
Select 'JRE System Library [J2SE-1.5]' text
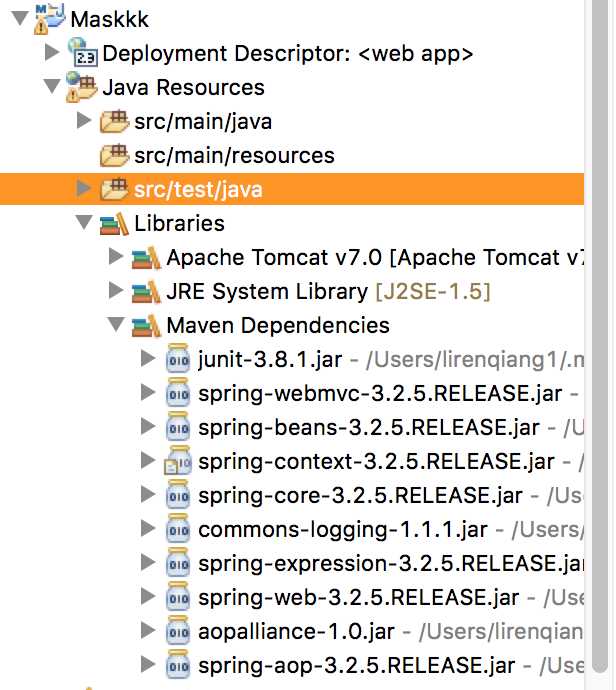[328, 291]
